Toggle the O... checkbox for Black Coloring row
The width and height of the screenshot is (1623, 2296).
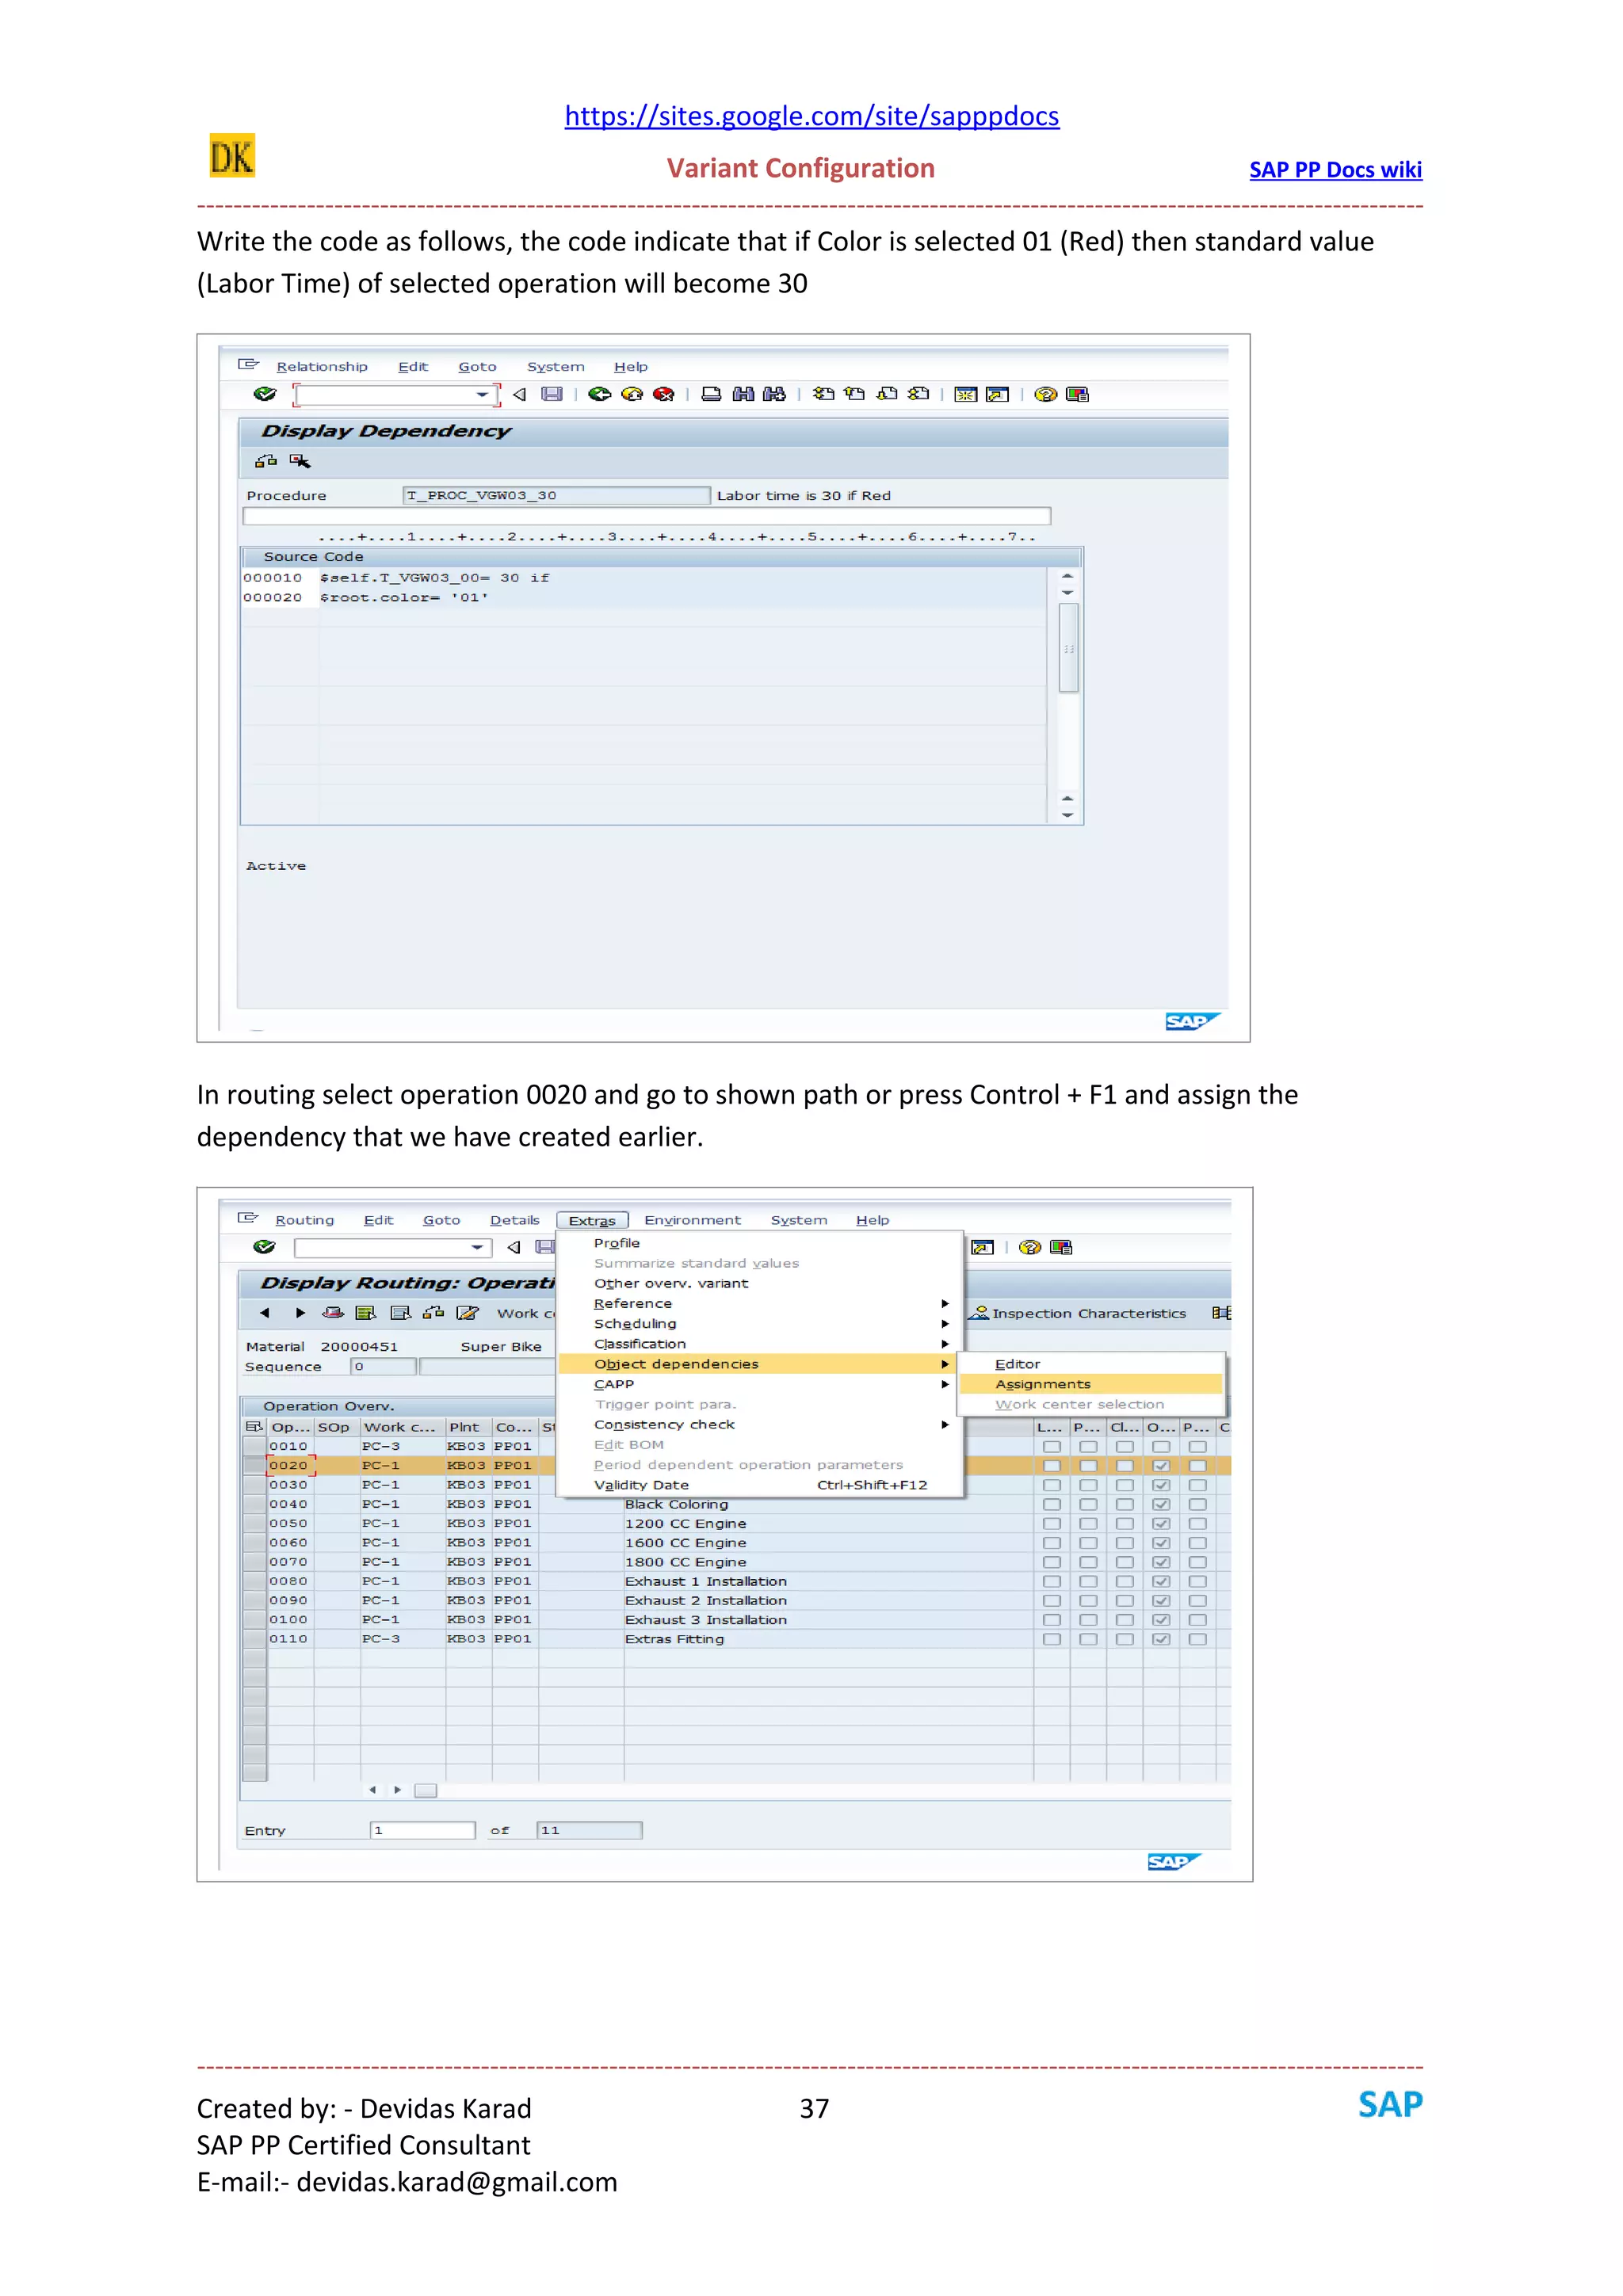(1161, 1504)
